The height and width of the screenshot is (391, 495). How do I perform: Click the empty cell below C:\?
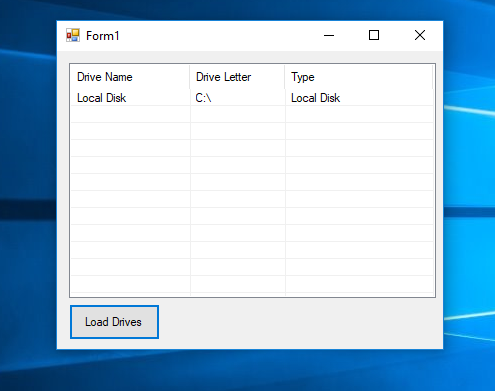coord(238,114)
